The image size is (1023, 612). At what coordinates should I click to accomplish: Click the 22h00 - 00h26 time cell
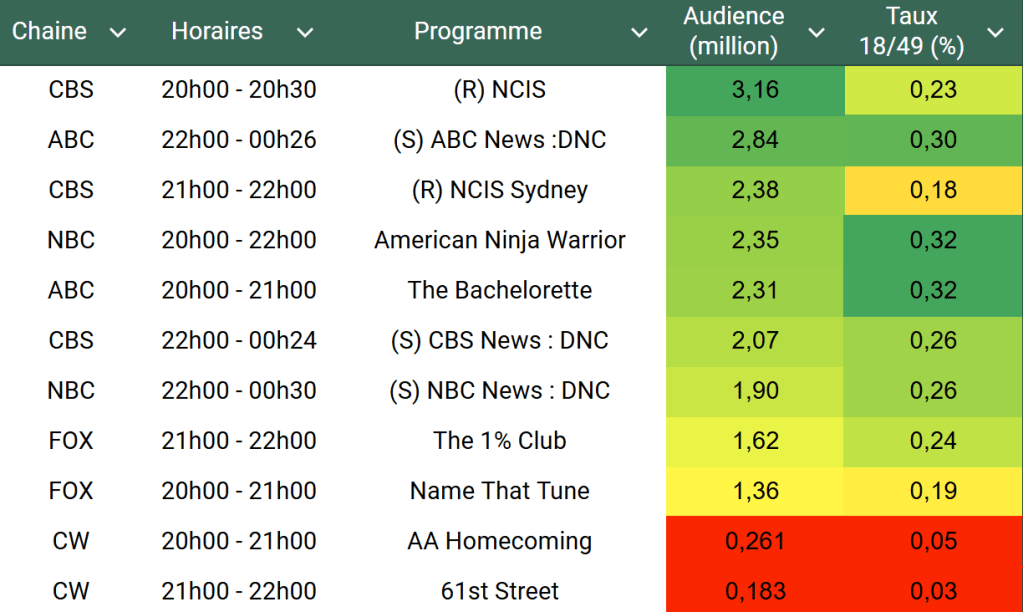click(238, 140)
